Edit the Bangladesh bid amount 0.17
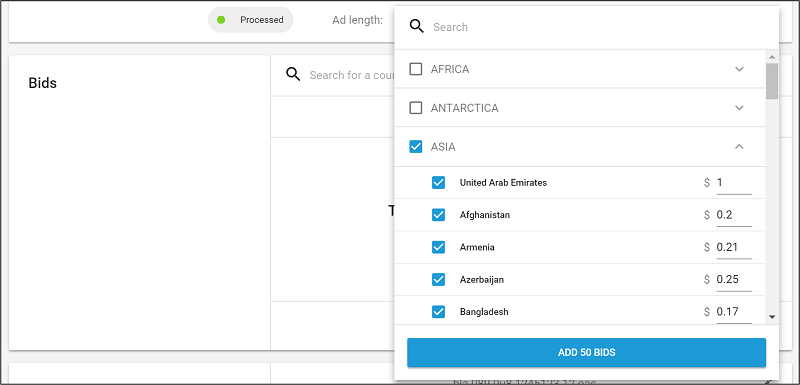Image resolution: width=800 pixels, height=385 pixels. pyautogui.click(x=734, y=312)
